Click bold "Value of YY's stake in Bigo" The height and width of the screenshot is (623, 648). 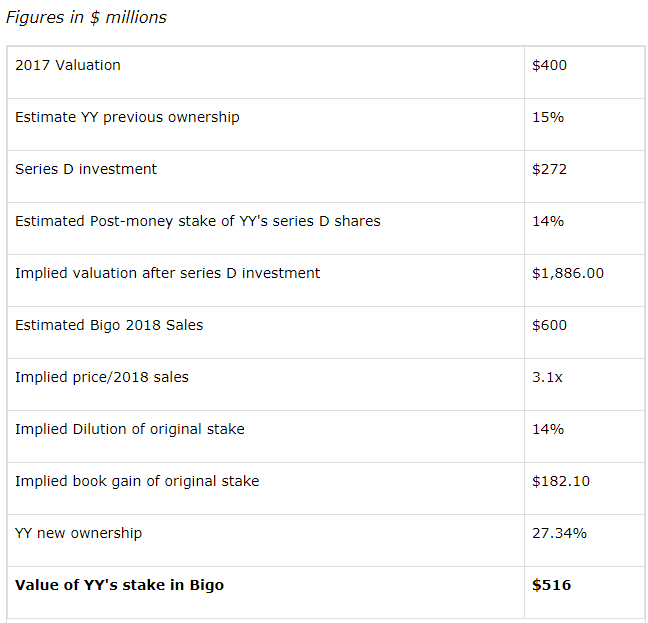[119, 585]
